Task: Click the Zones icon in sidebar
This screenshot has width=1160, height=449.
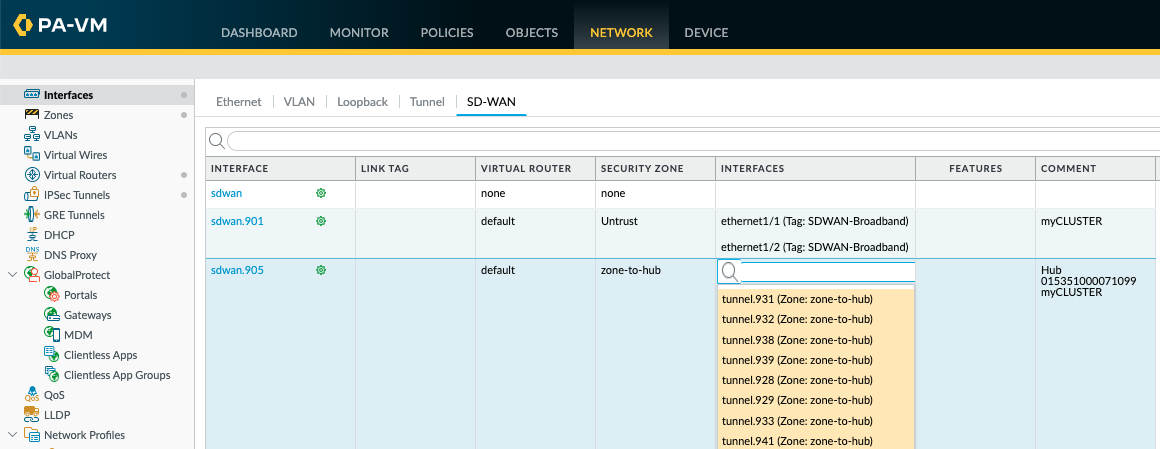Action: [31, 115]
